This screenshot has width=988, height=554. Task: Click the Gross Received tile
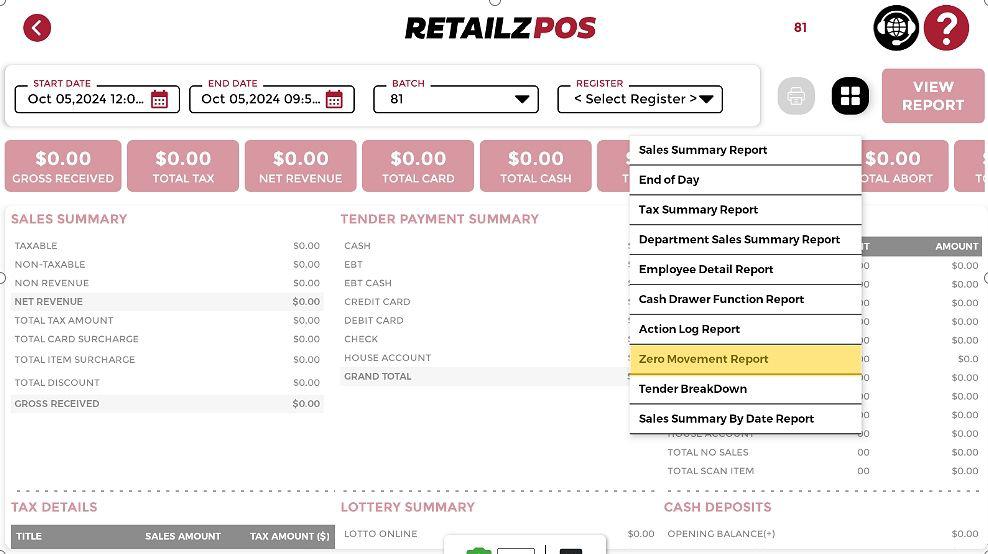[63, 166]
